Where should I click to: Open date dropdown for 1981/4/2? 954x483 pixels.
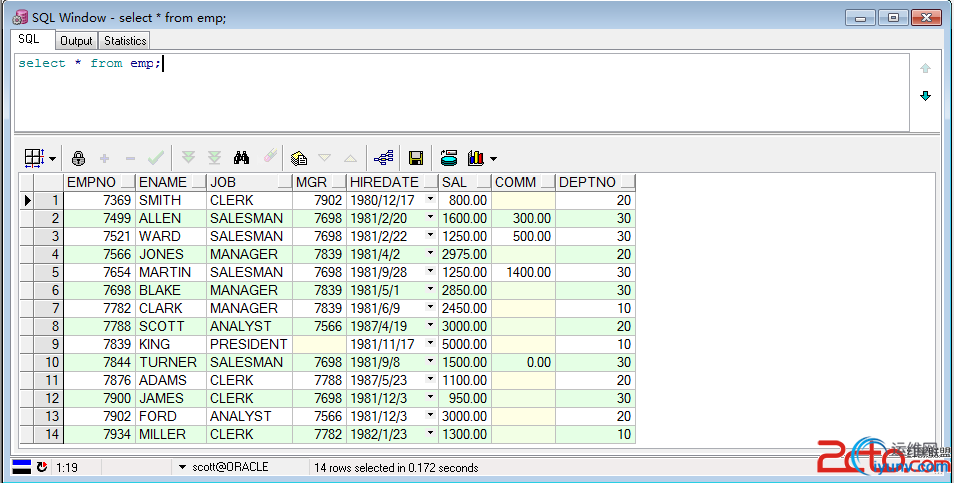[x=431, y=253]
